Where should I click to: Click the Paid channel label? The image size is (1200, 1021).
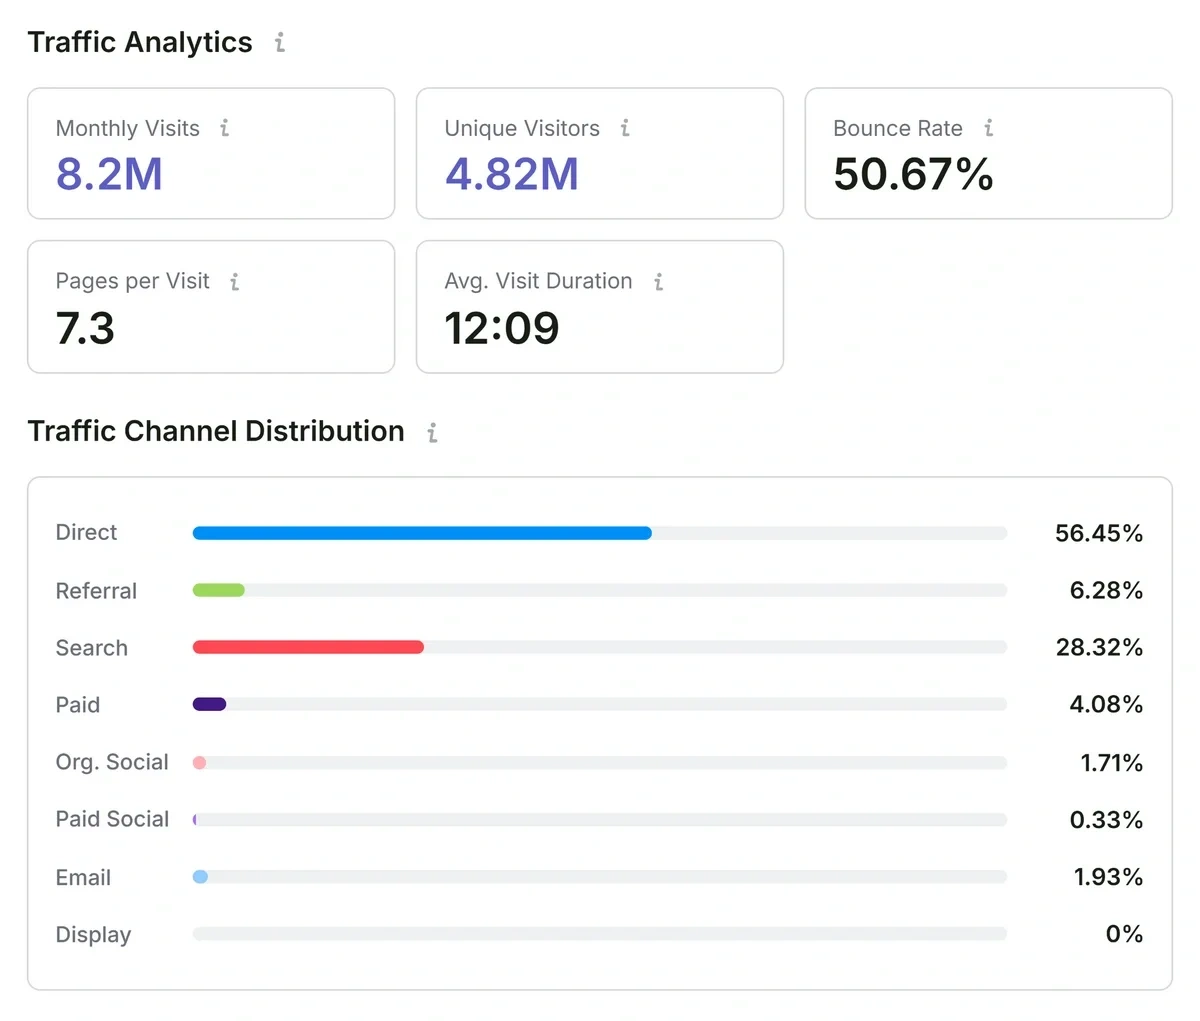78,704
